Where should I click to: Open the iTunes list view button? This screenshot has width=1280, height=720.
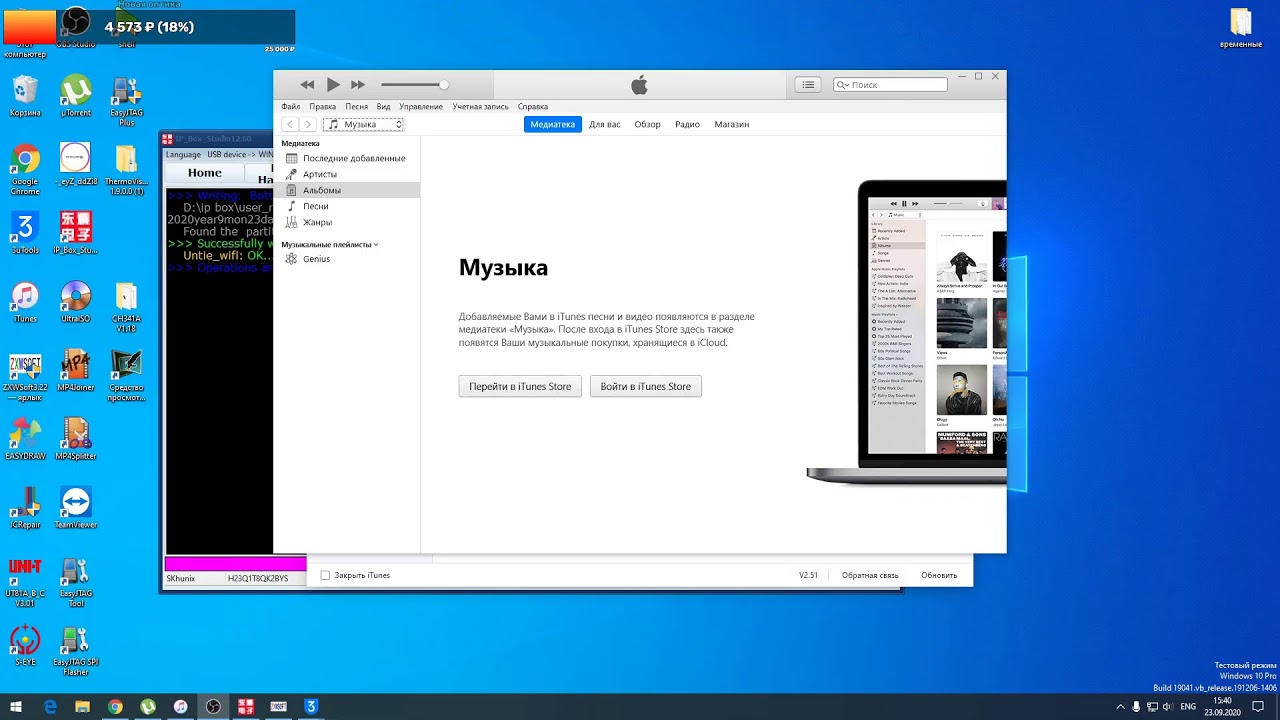coord(808,85)
